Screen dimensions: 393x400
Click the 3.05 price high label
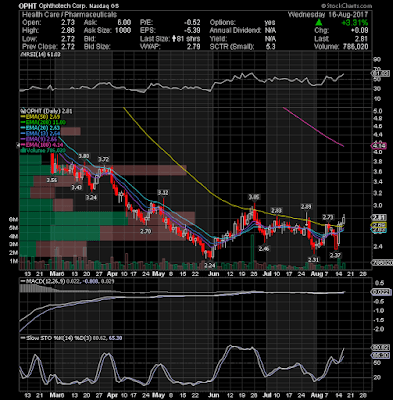(x=254, y=197)
